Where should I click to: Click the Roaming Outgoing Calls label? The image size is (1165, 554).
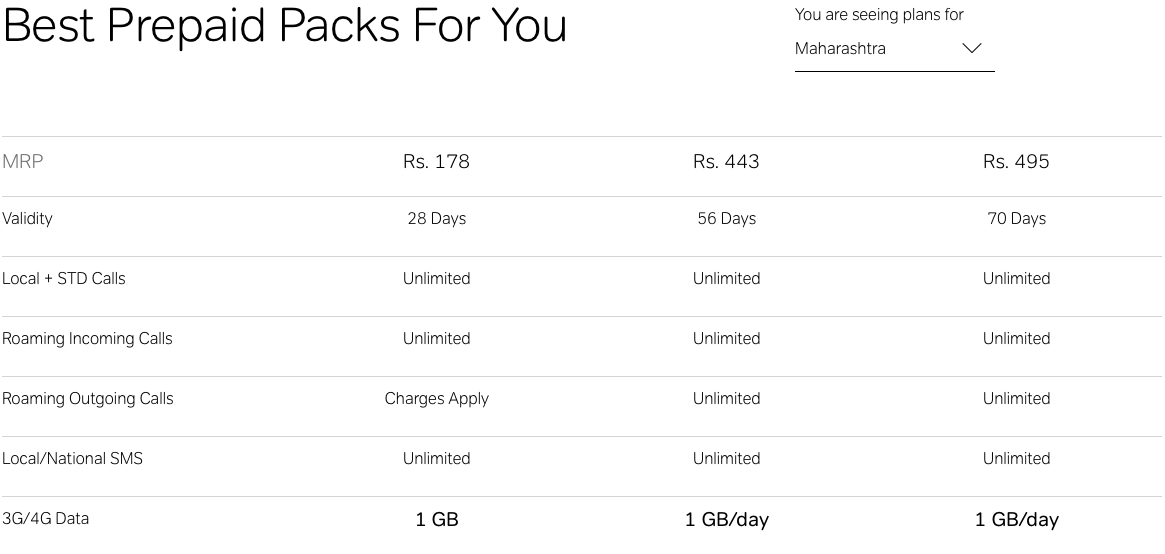tap(88, 398)
